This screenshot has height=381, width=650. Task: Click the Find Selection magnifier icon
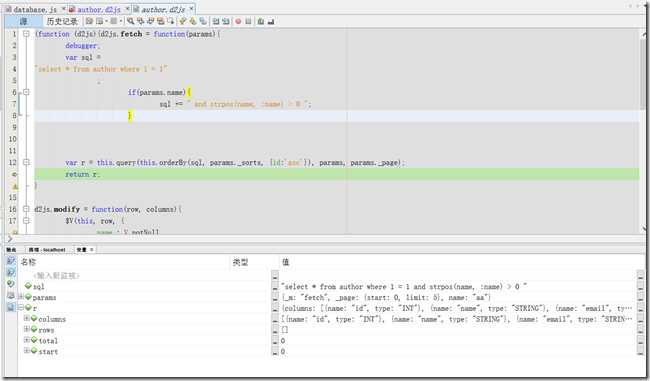coord(131,21)
